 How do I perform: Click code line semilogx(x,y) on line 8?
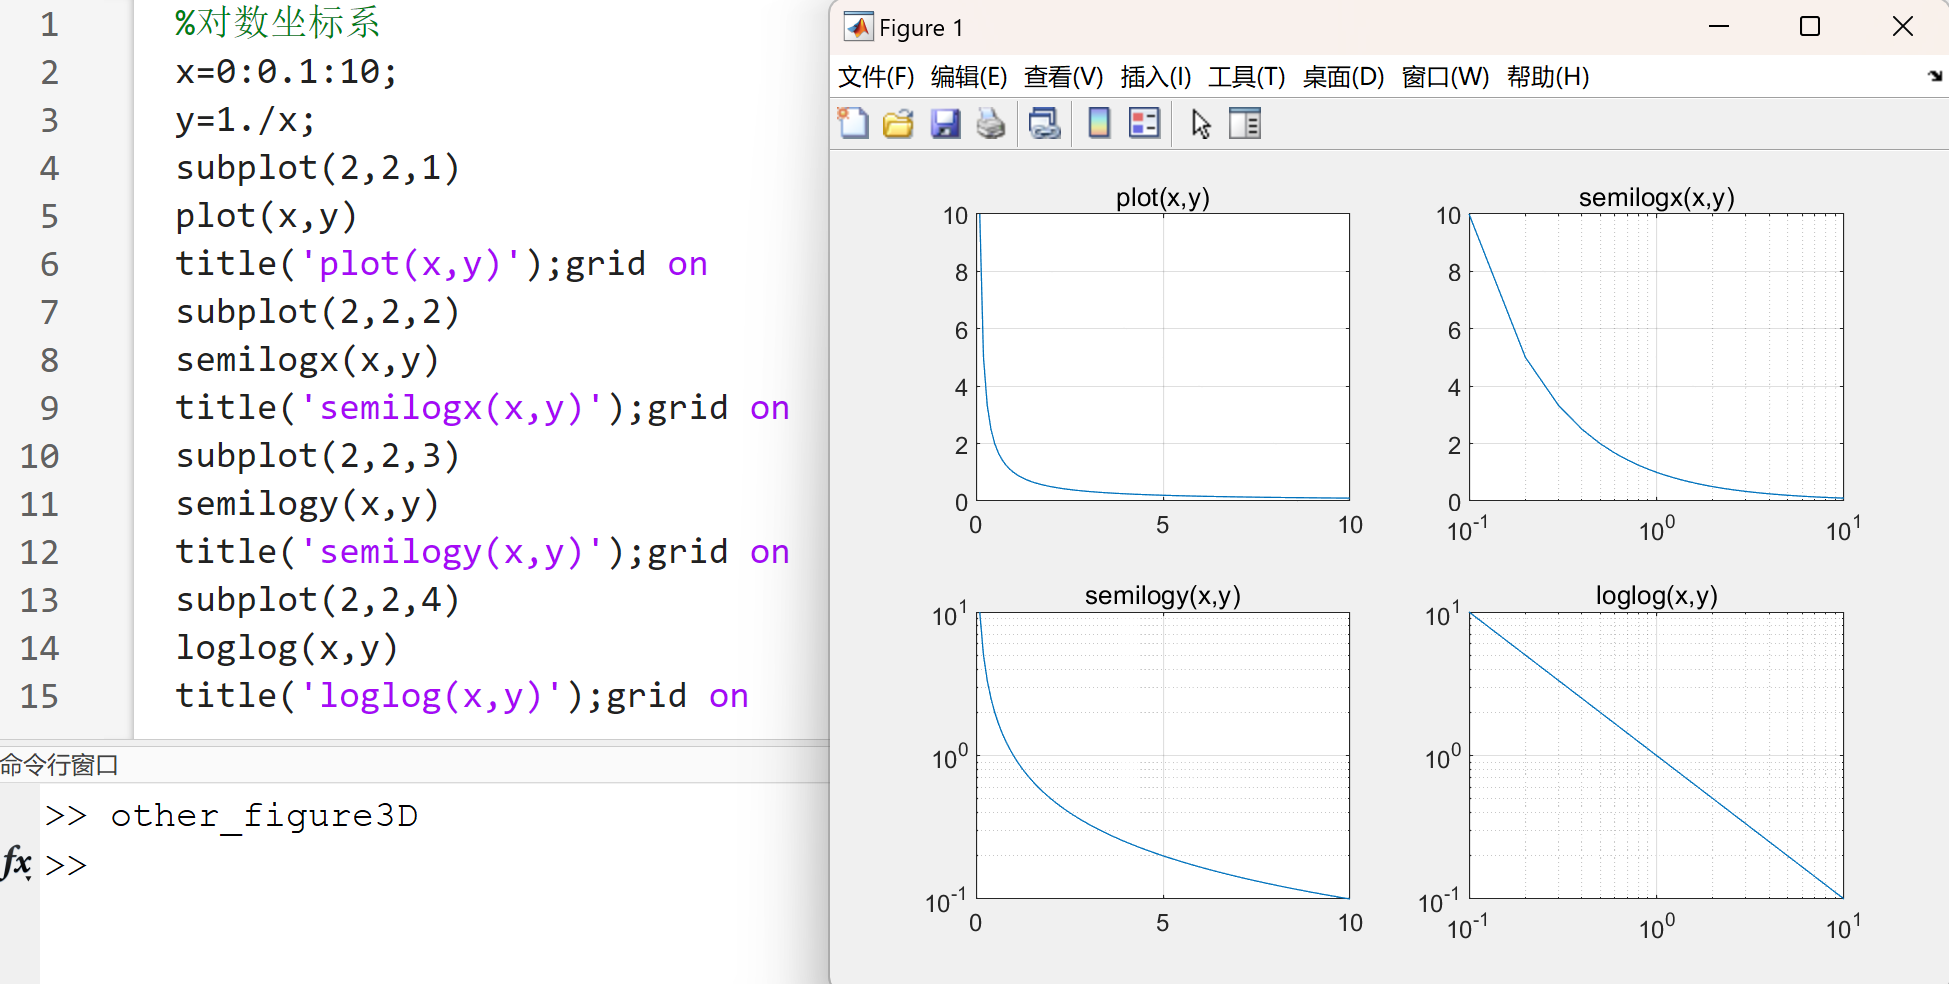click(x=308, y=360)
